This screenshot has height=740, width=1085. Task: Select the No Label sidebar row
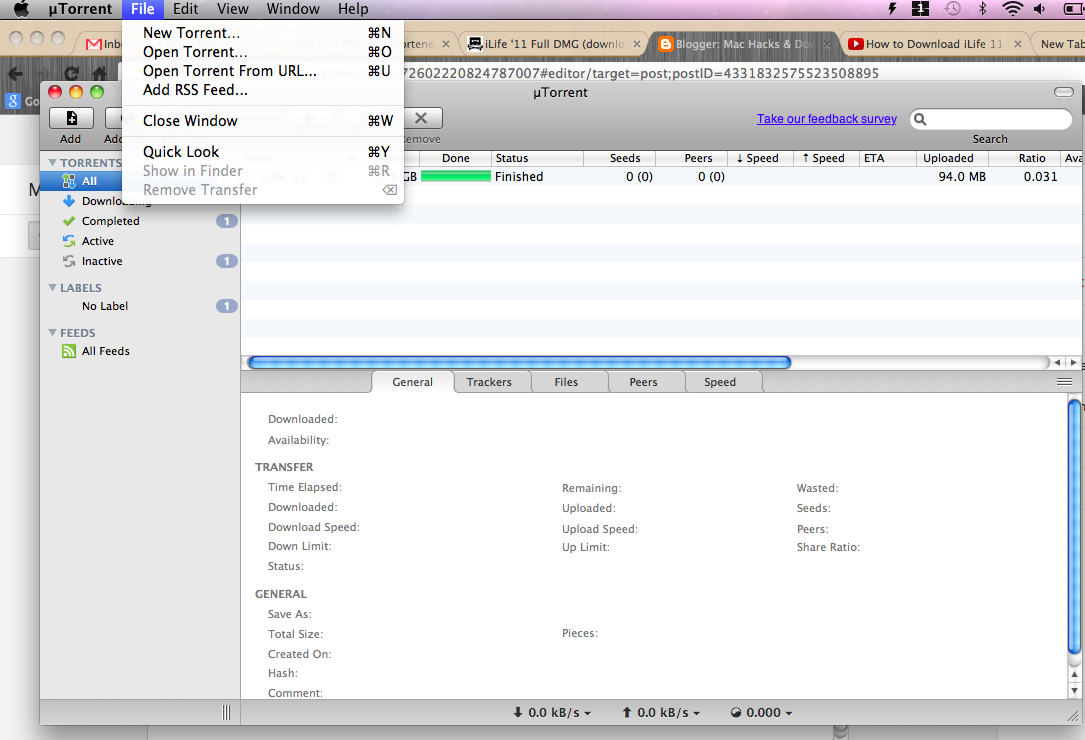140,306
